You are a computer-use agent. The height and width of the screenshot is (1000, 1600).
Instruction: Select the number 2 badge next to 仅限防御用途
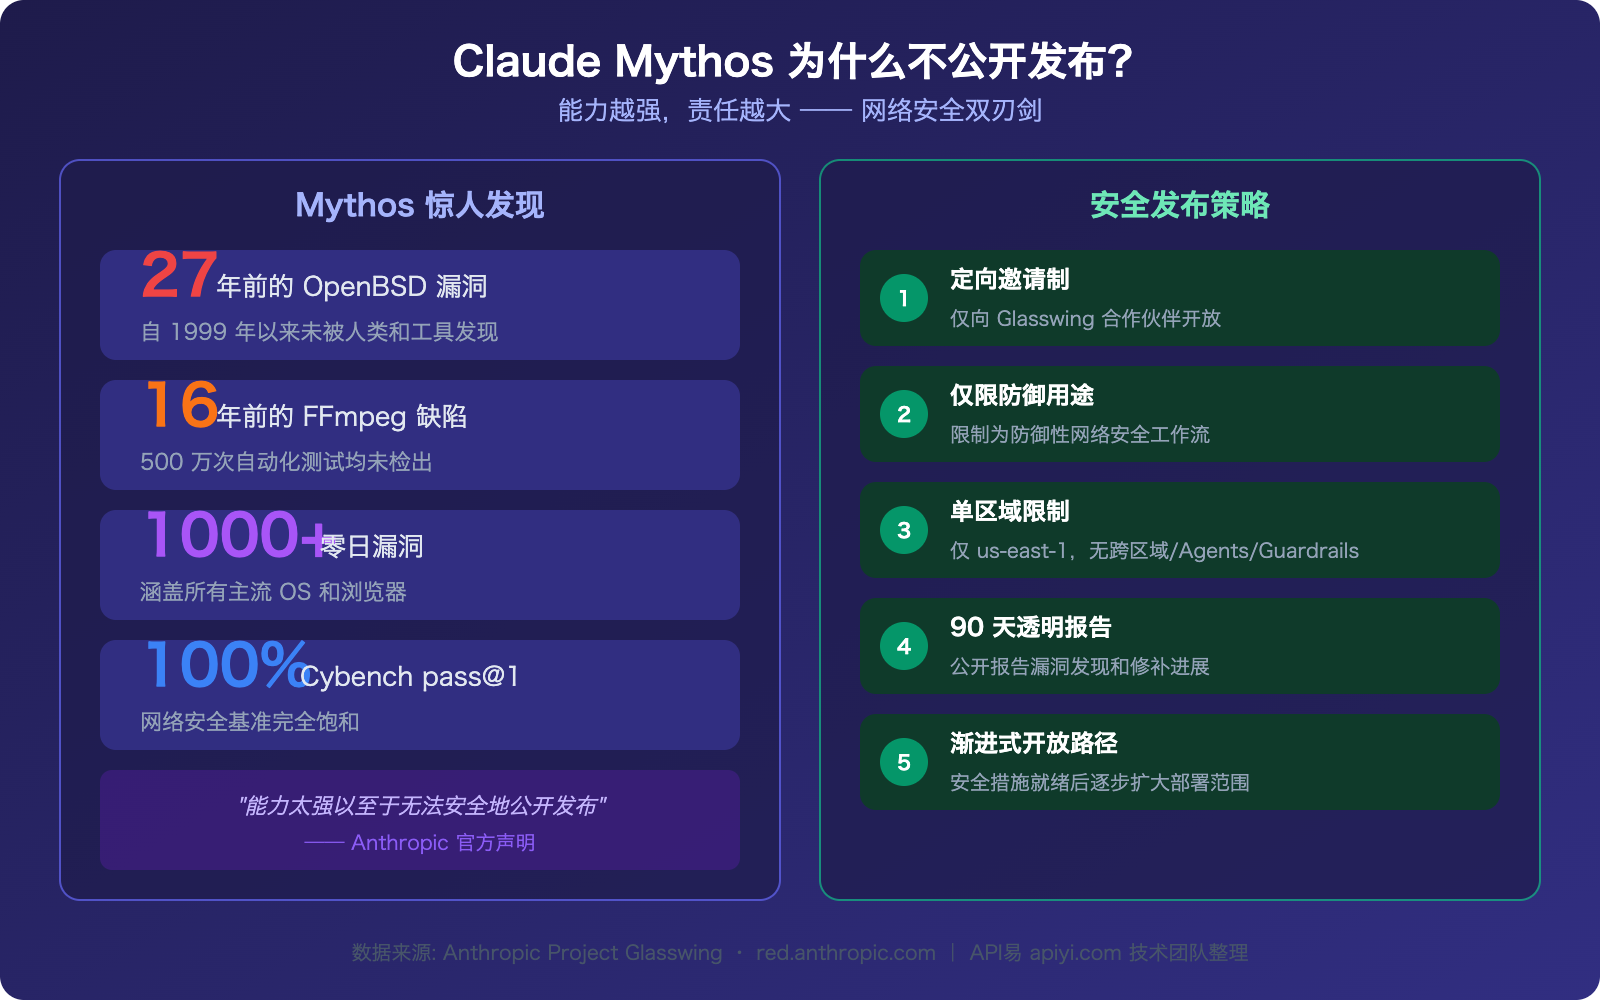click(x=903, y=413)
